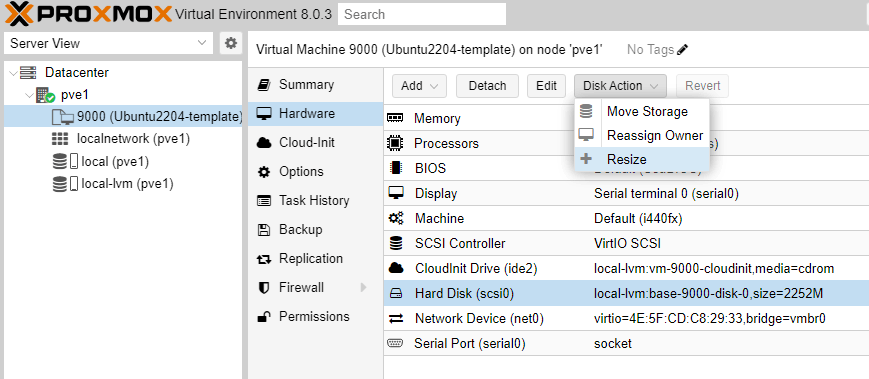Expand the Firewall submenu arrow
869x379 pixels.
tap(364, 288)
